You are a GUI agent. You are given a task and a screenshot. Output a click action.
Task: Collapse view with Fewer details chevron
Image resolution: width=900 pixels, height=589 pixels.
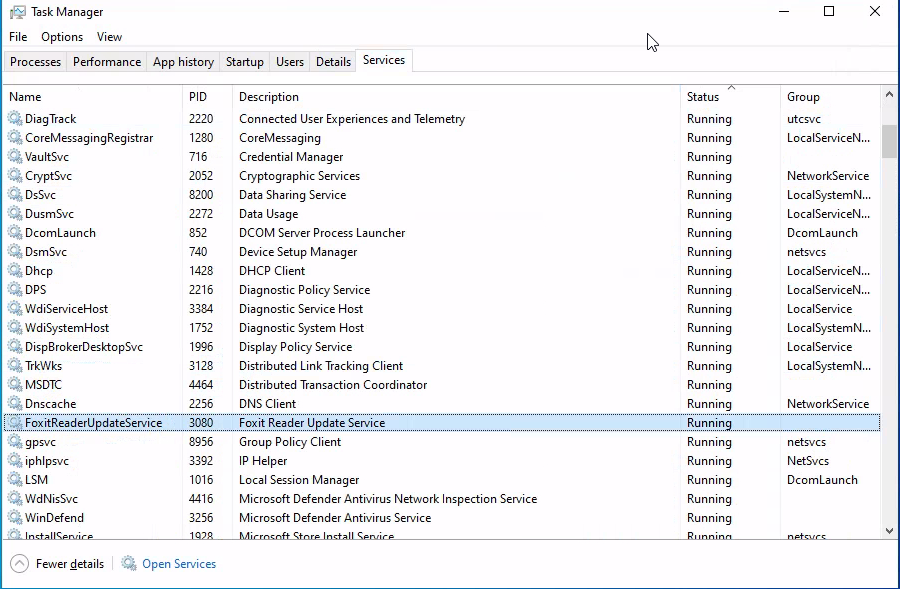[19, 564]
